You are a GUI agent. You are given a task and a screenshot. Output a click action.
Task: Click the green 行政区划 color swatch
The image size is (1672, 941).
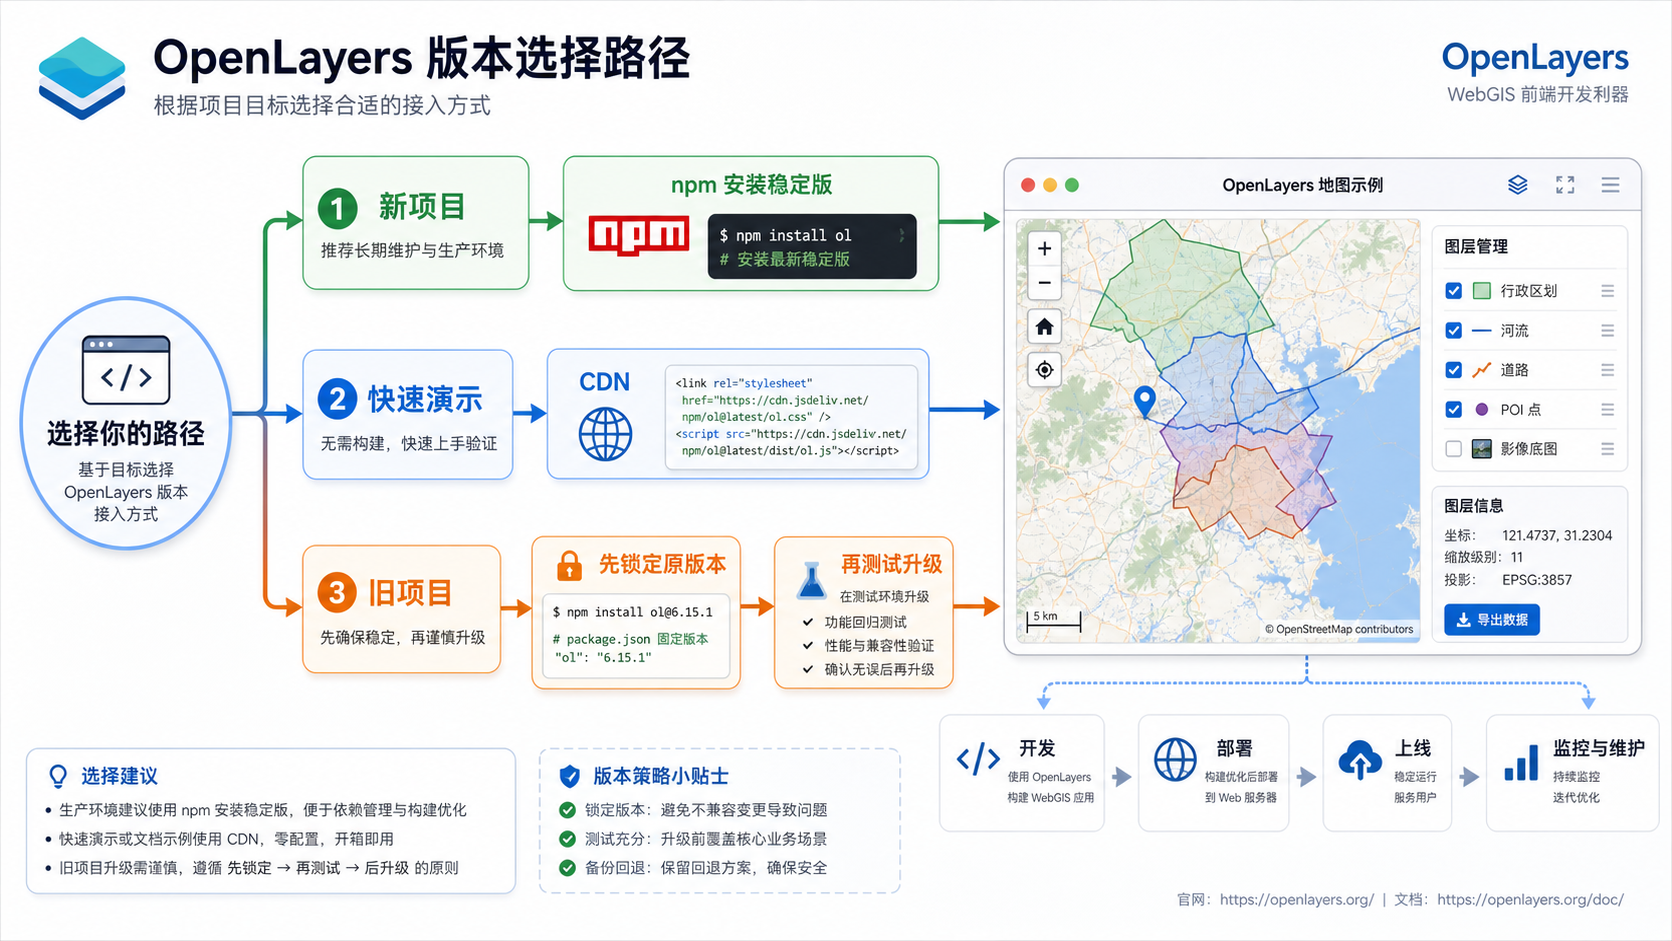(1482, 291)
